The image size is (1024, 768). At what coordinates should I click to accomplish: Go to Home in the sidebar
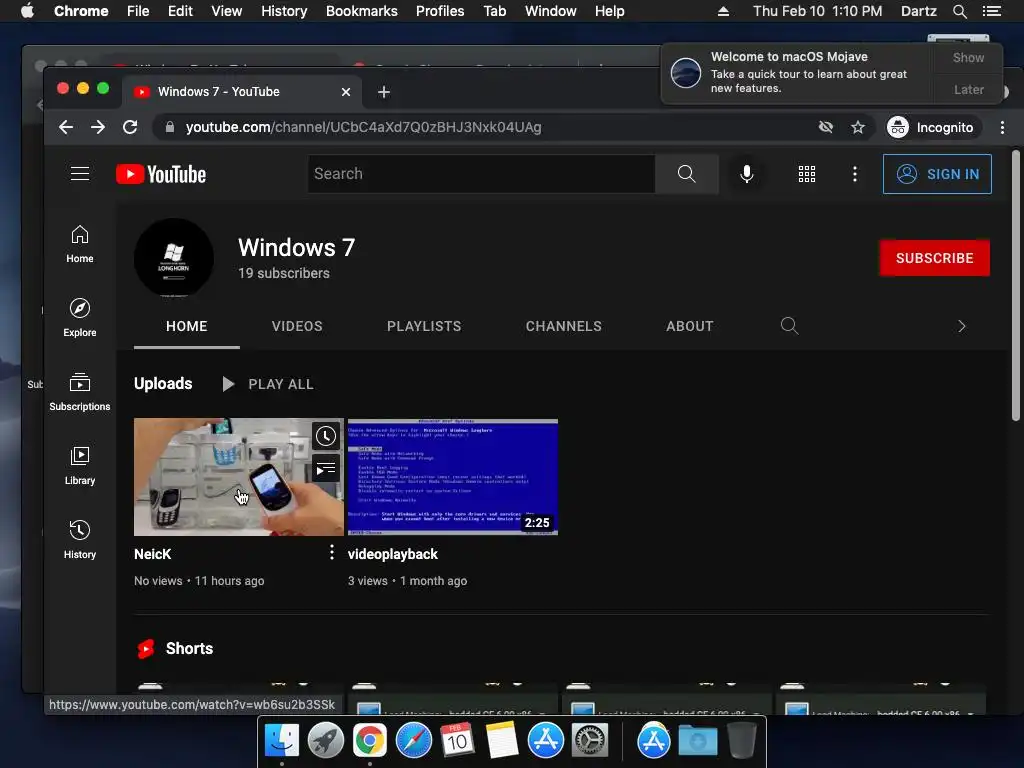point(80,244)
